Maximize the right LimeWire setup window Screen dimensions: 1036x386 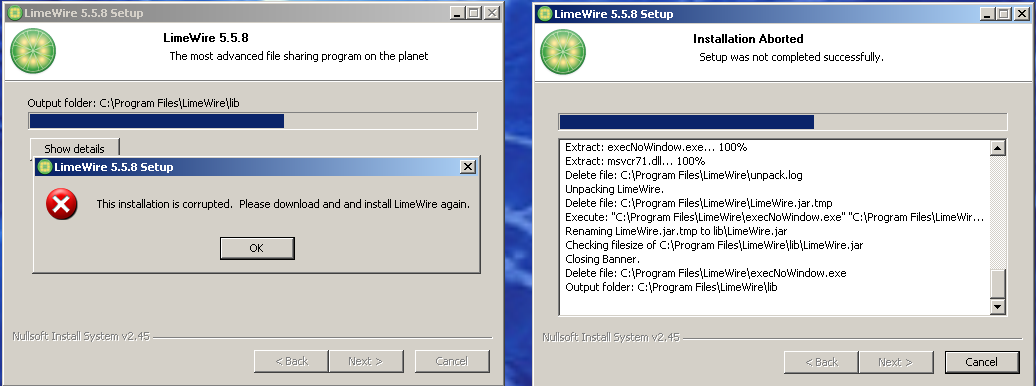1004,13
